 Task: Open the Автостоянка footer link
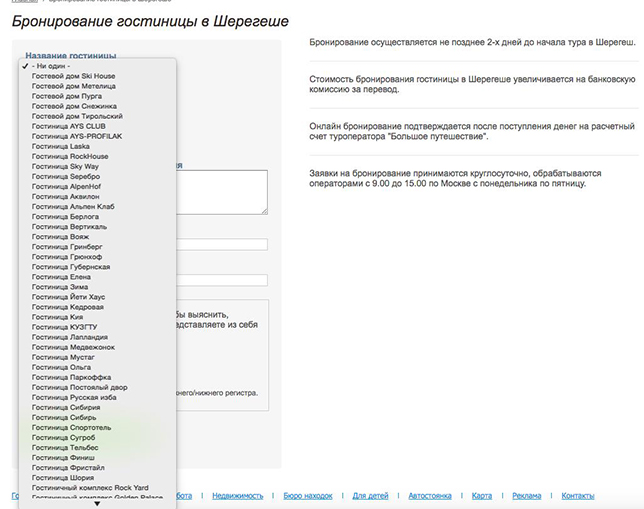pyautogui.click(x=430, y=496)
